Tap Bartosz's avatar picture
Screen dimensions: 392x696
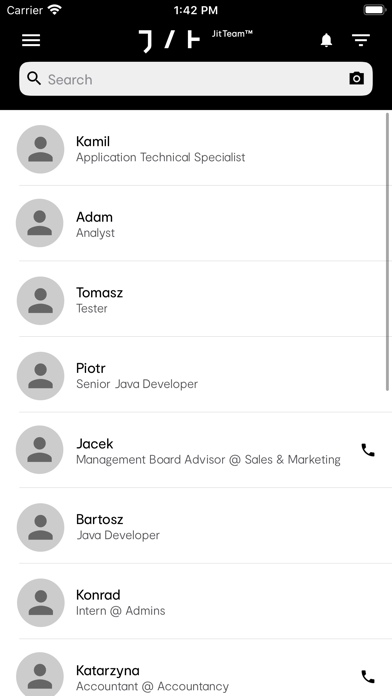[40, 527]
